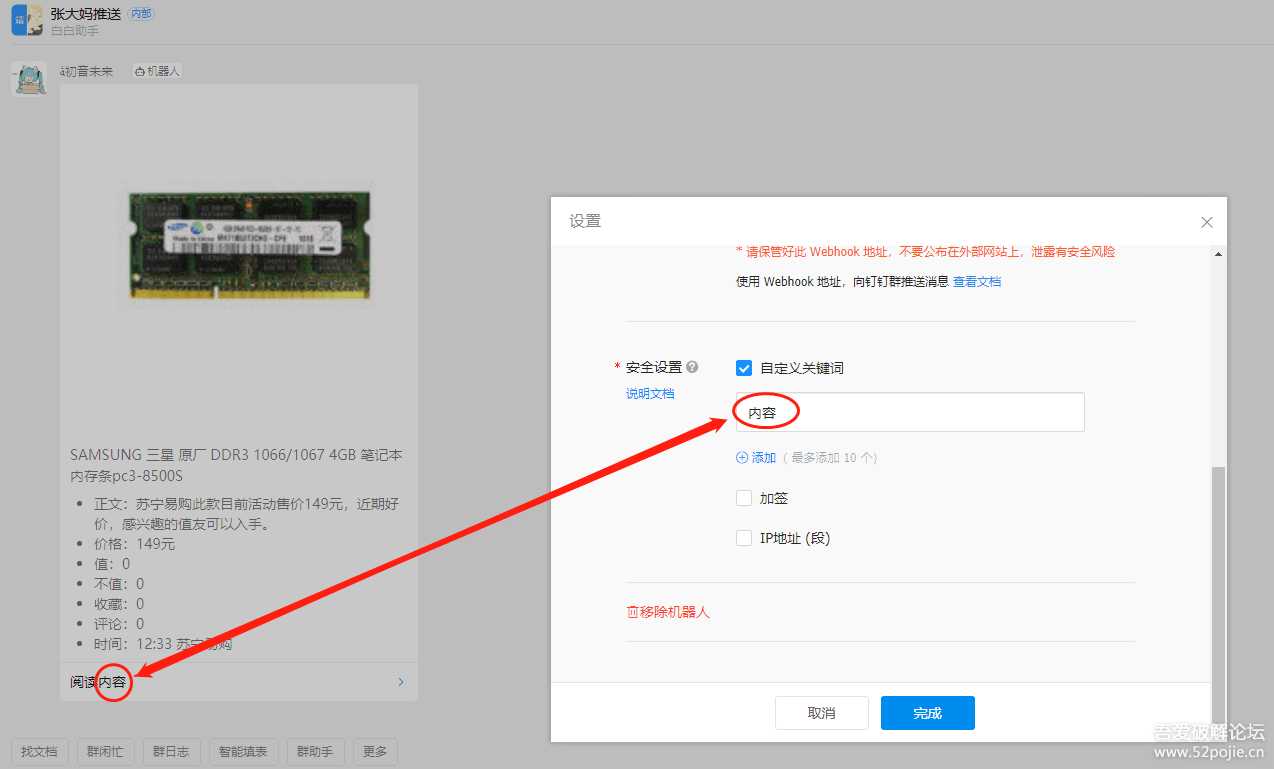This screenshot has height=769, width=1274.
Task: Enable the IP地址 (段) checkbox
Action: [744, 538]
